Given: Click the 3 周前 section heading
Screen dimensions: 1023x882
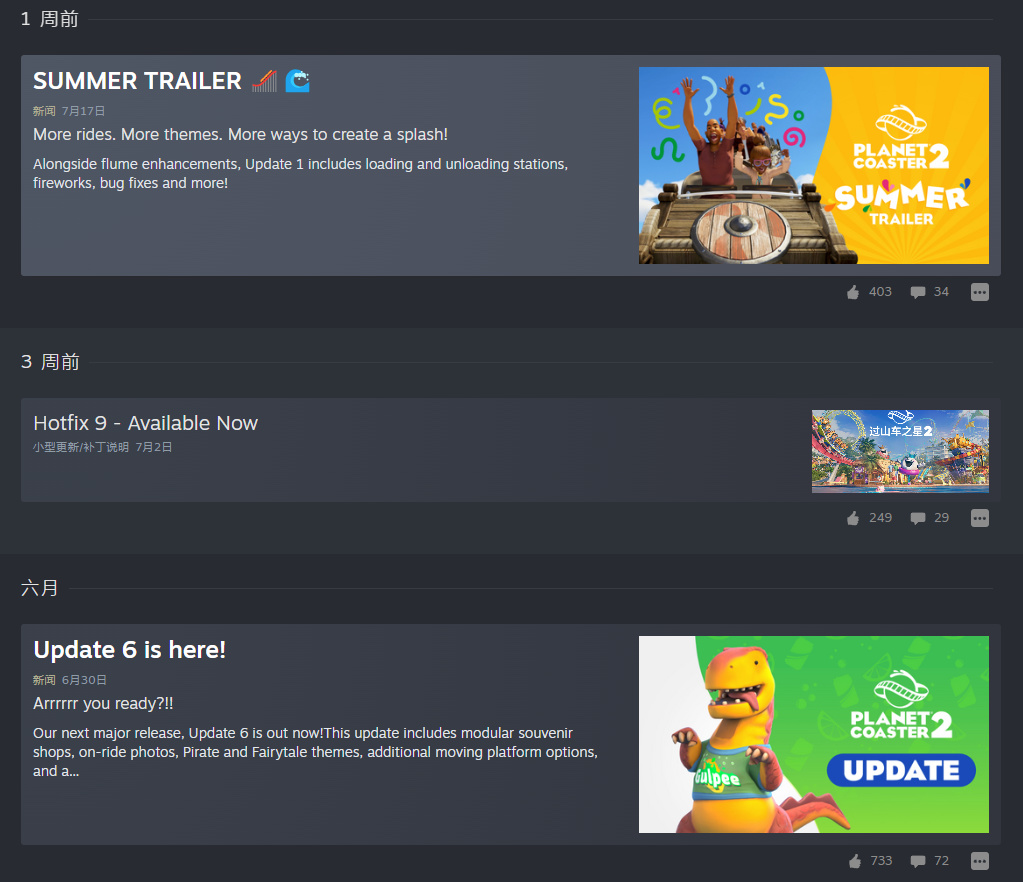Looking at the screenshot, I should [x=50, y=361].
